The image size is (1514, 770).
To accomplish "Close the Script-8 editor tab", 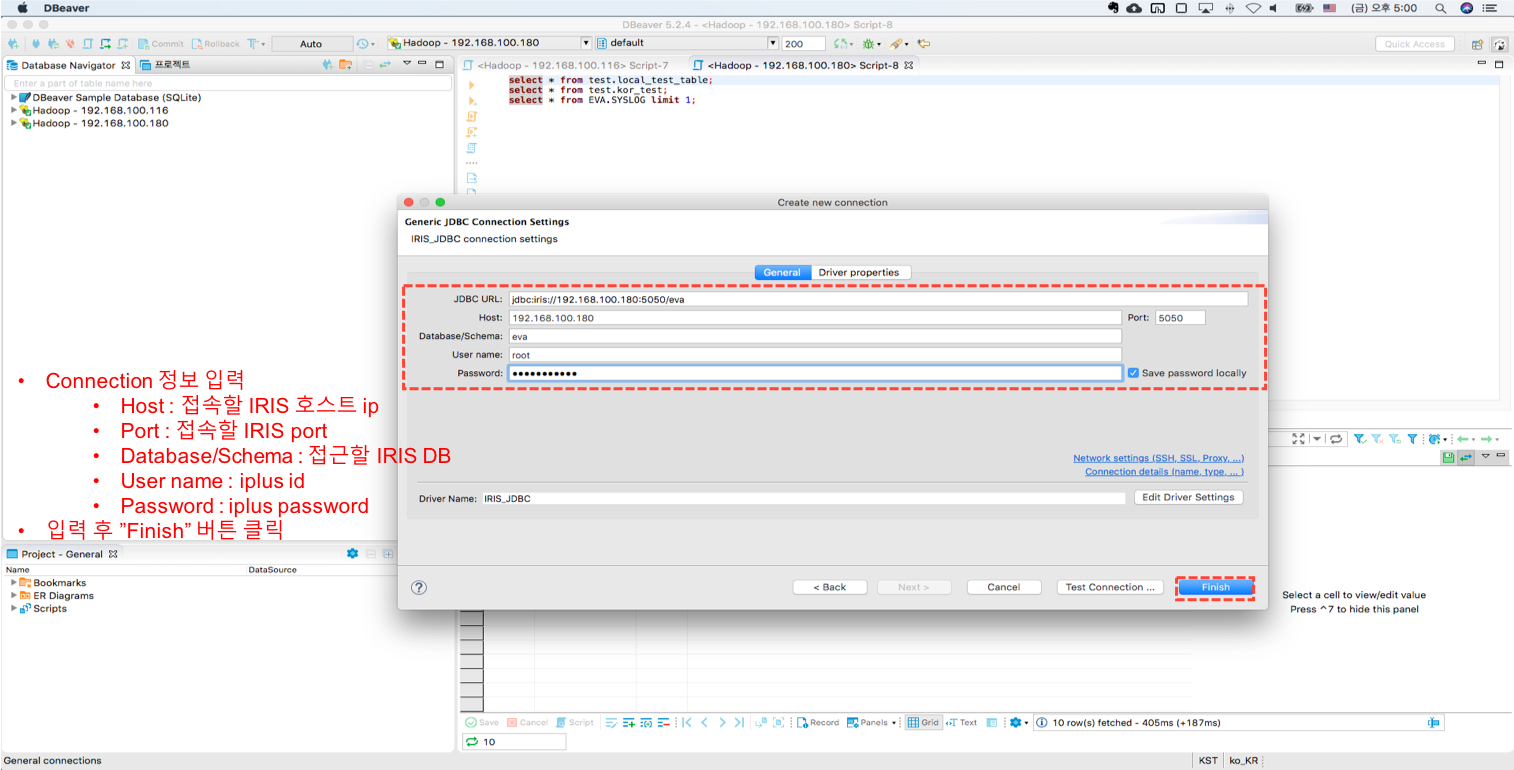I will point(909,65).
